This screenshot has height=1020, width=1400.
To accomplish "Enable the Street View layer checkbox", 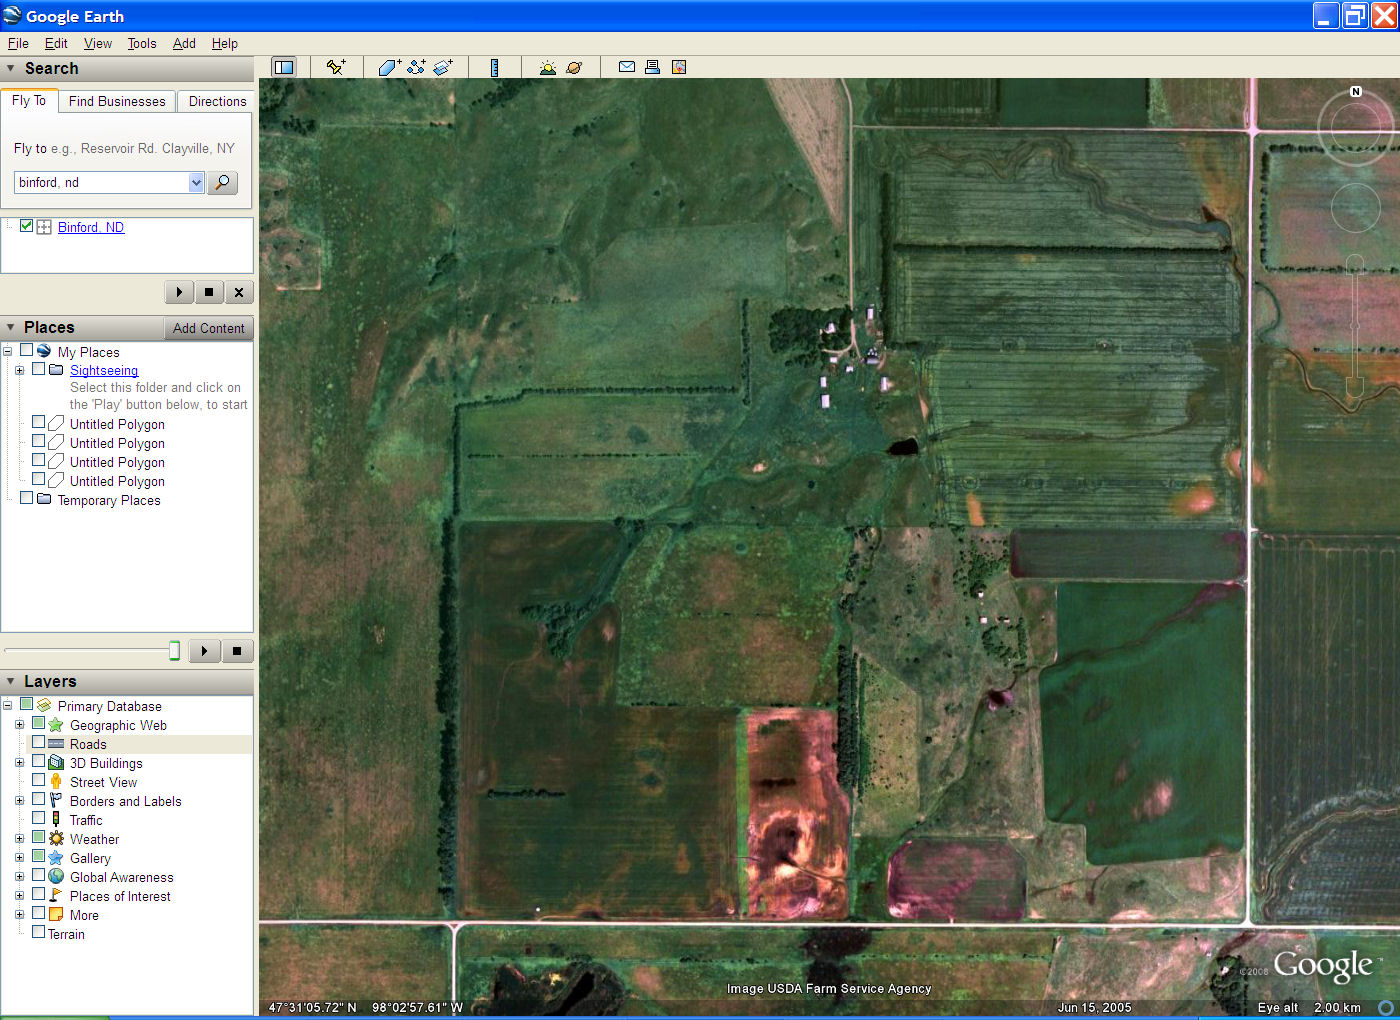I will 39,781.
